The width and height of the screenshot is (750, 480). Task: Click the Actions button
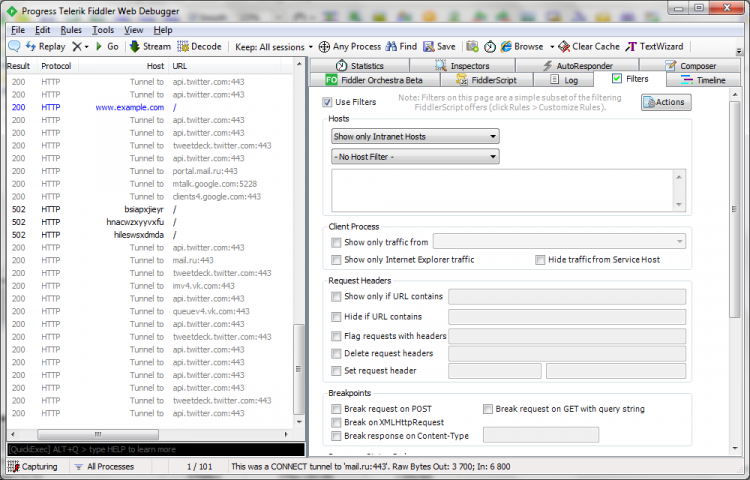click(666, 102)
